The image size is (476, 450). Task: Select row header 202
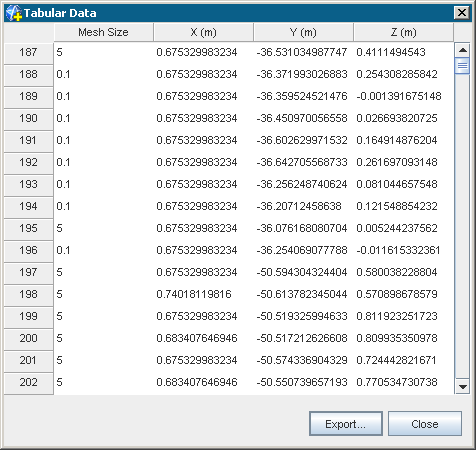pyautogui.click(x=28, y=382)
